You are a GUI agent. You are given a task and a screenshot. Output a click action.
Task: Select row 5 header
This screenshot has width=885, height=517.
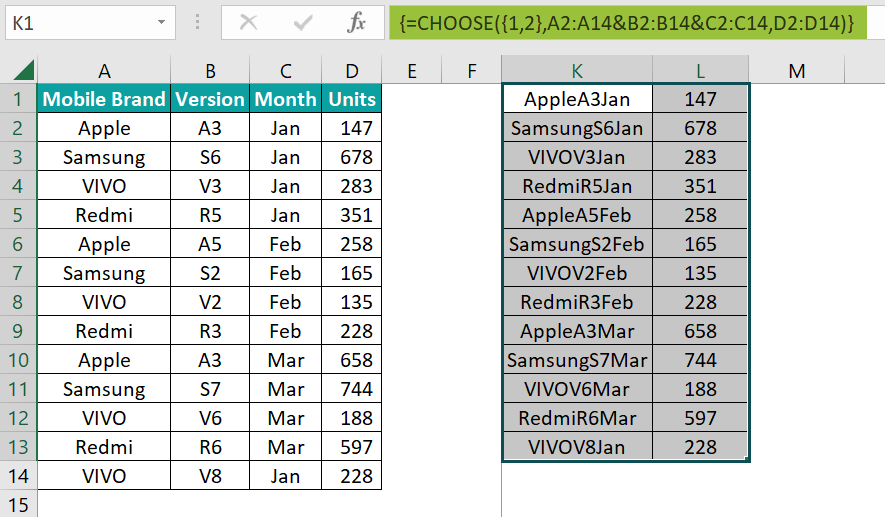[x=18, y=215]
